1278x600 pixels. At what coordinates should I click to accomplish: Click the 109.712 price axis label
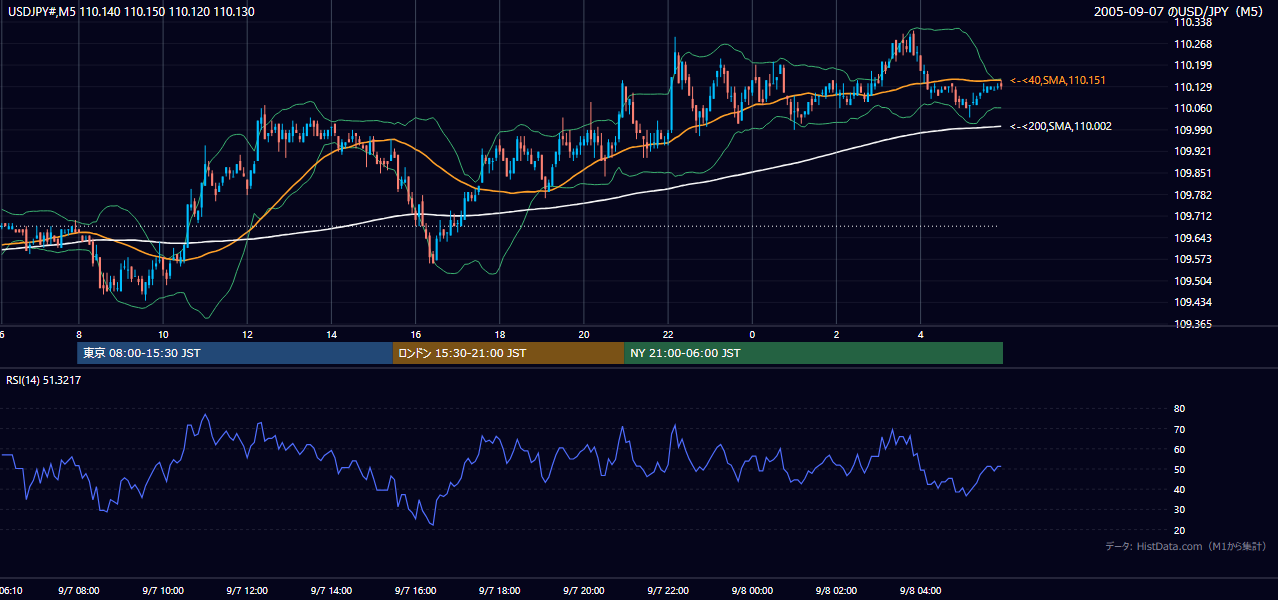click(x=1194, y=216)
